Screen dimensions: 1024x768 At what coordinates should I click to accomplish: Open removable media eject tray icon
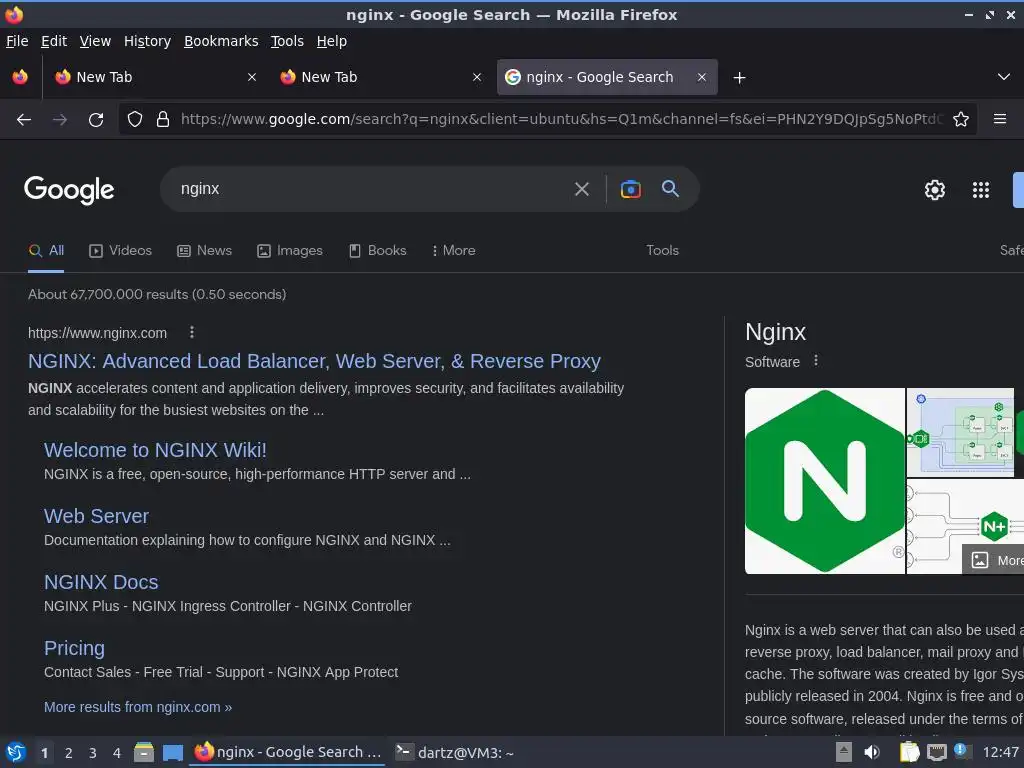coord(844,752)
